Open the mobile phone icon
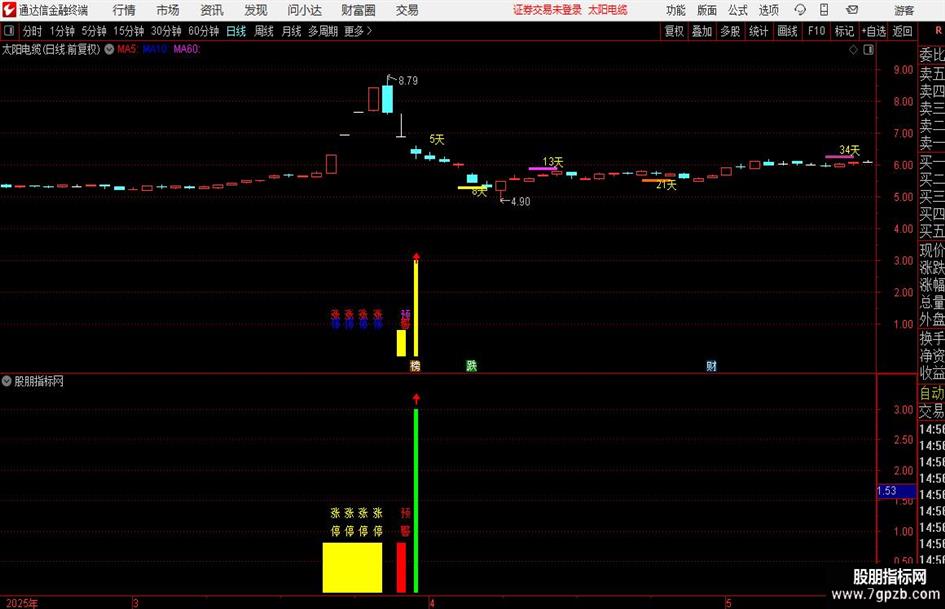The height and width of the screenshot is (609, 945). coord(824,10)
